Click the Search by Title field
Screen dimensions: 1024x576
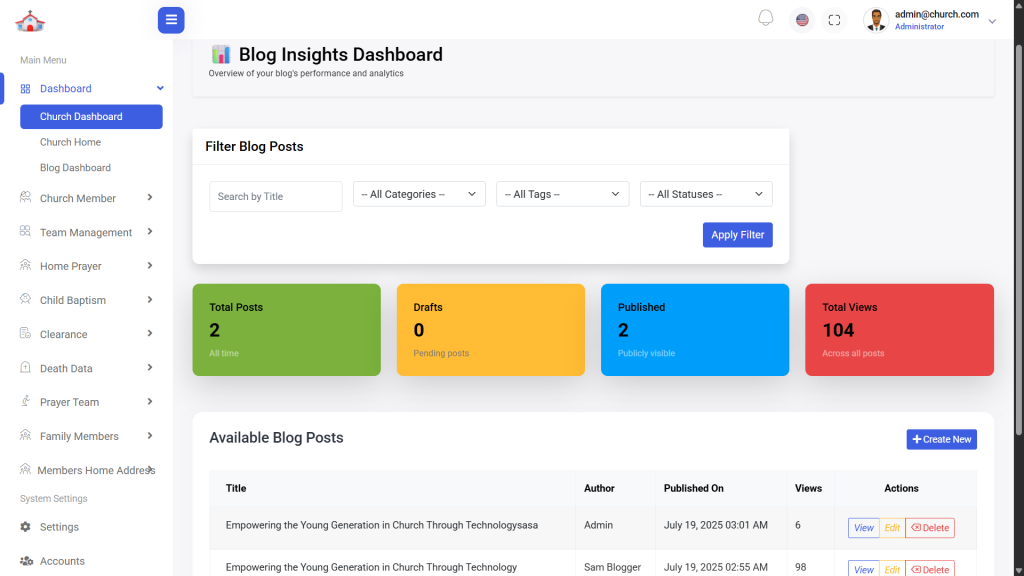coord(276,196)
